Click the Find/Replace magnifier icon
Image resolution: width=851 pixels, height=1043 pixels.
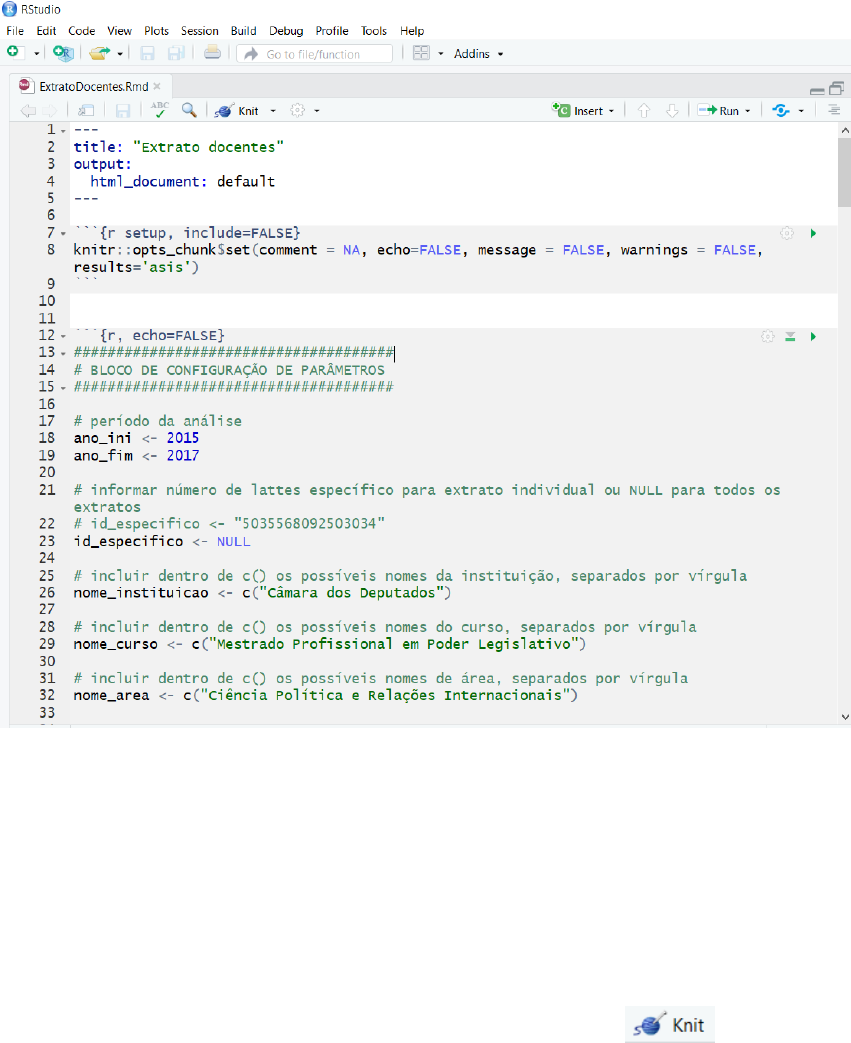coord(190,110)
